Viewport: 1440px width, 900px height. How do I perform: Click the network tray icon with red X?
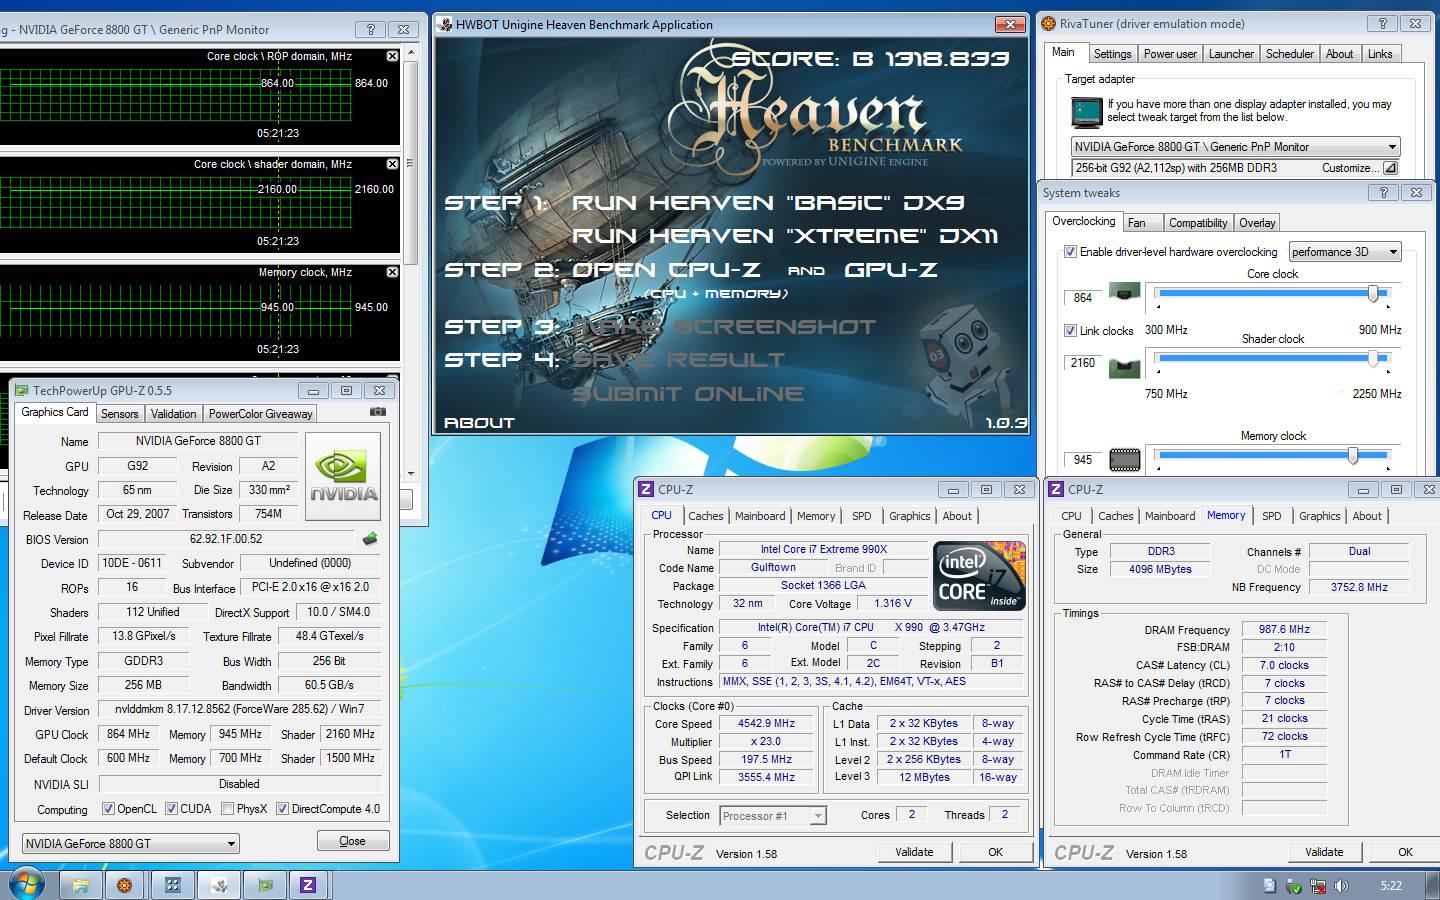1318,886
